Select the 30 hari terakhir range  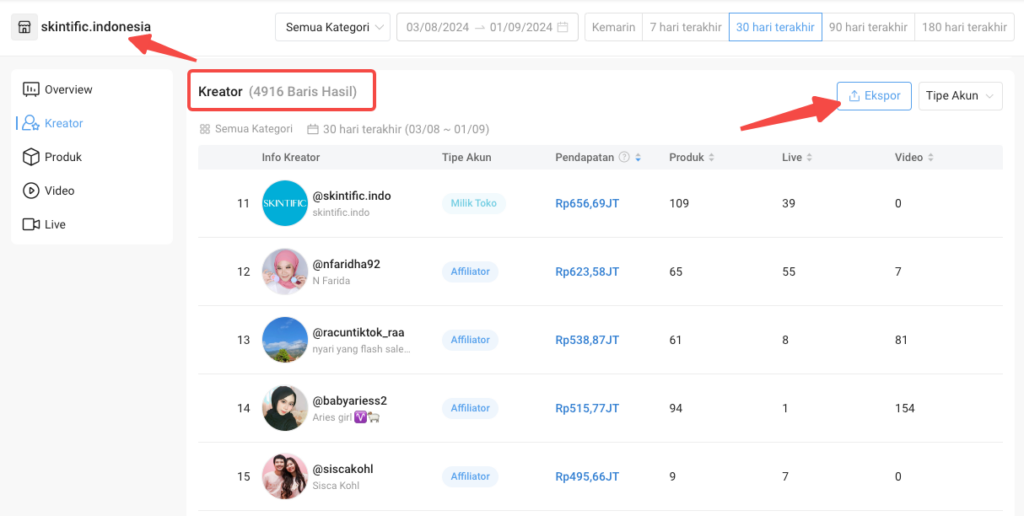[x=775, y=27]
